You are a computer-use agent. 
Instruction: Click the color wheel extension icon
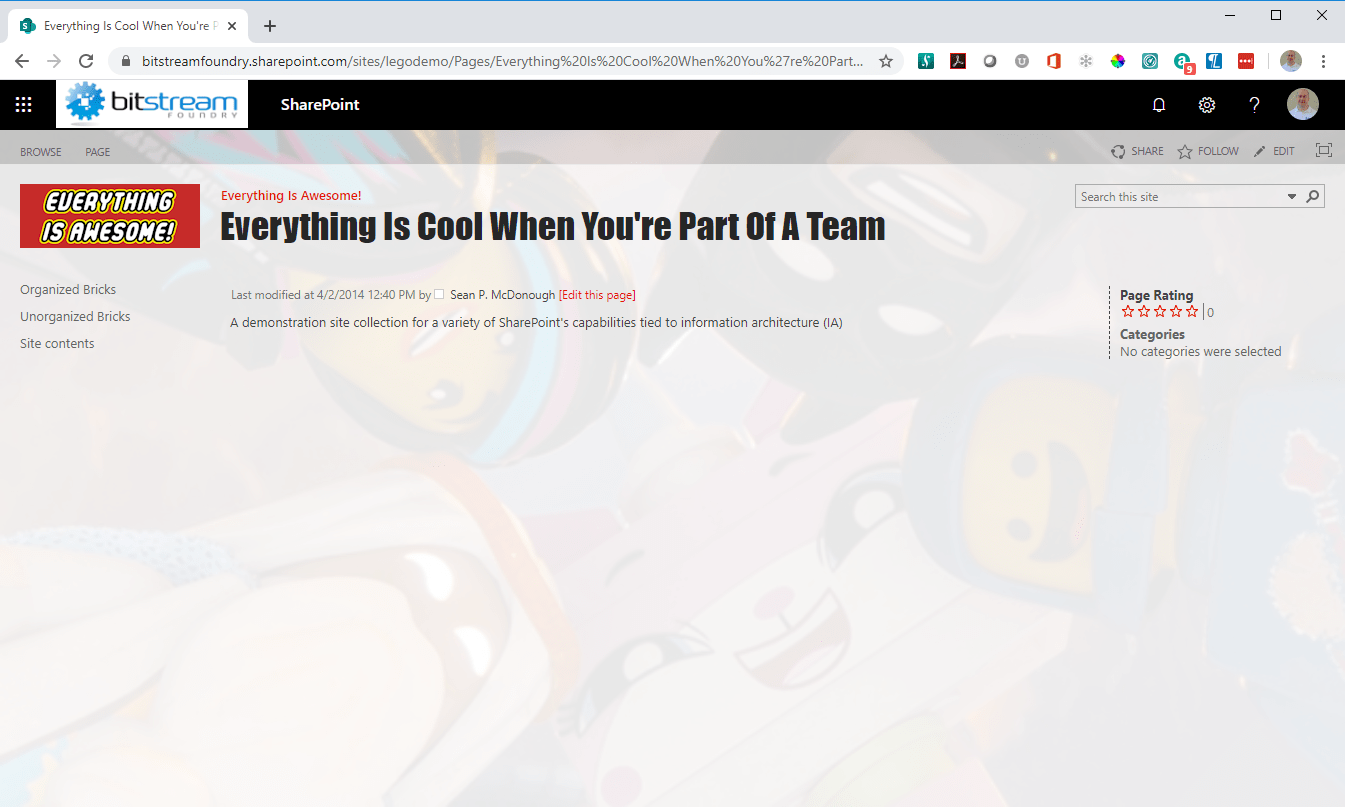click(1118, 61)
